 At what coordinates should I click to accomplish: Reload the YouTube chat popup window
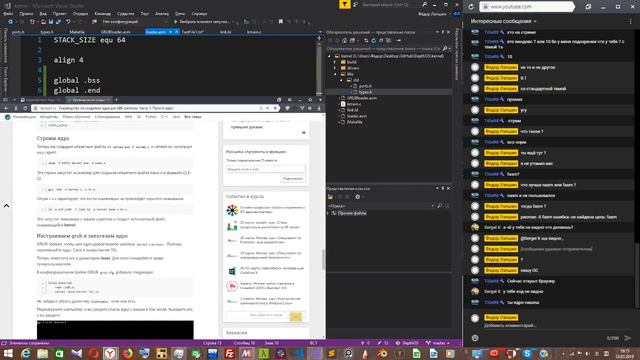click(x=471, y=7)
